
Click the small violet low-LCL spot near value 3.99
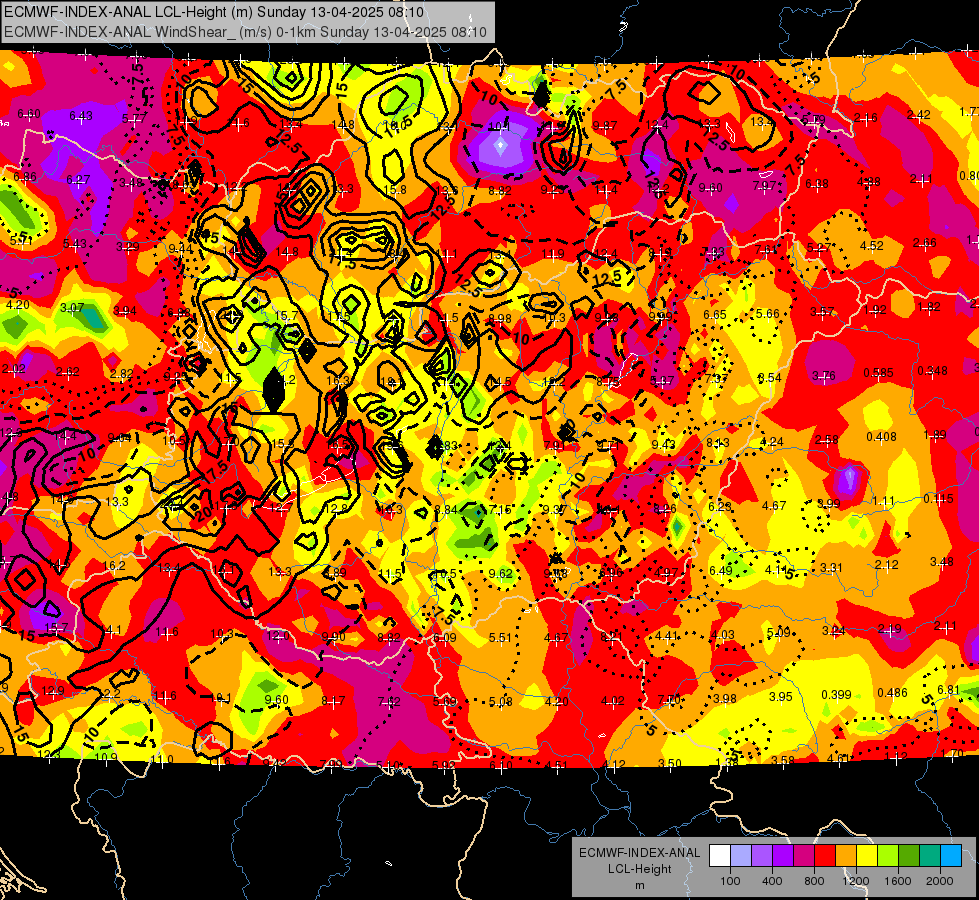click(849, 480)
